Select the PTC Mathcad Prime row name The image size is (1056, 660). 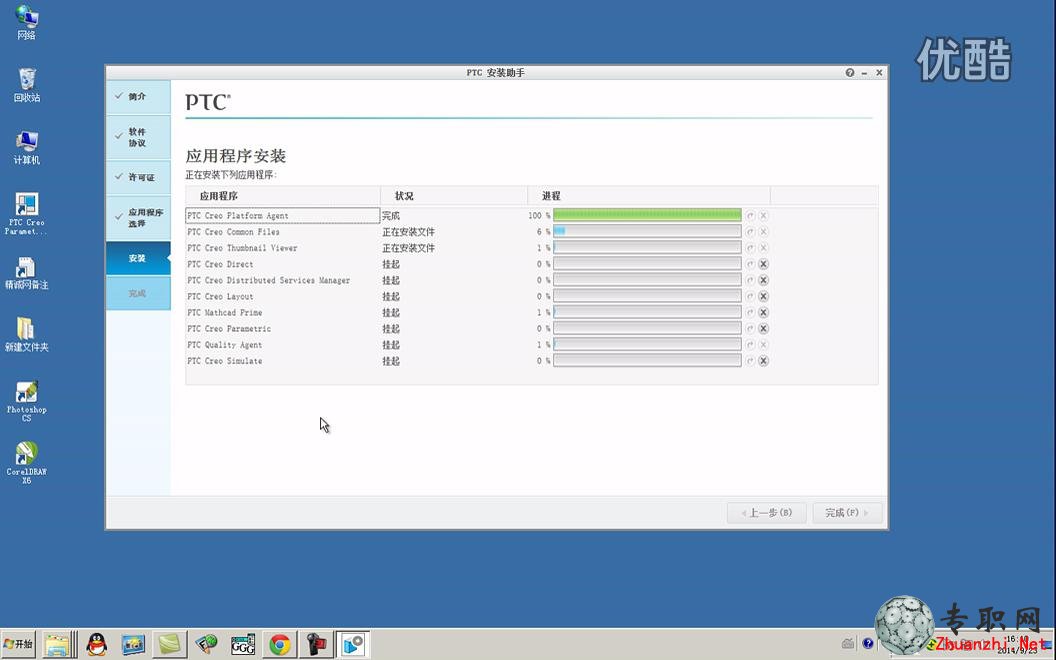[x=225, y=312]
